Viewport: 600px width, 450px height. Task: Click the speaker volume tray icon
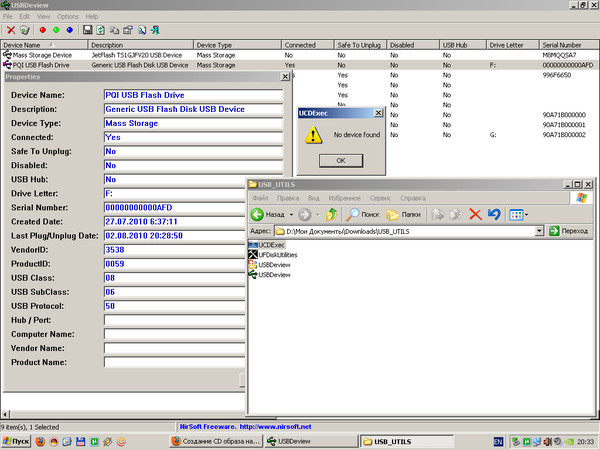tap(548, 442)
